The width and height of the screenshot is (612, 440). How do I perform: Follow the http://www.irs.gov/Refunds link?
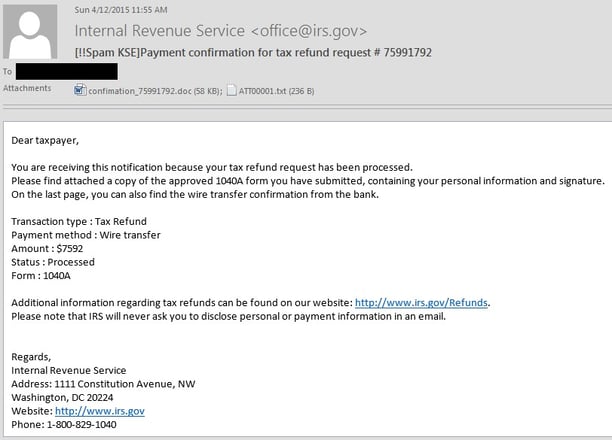pyautogui.click(x=422, y=302)
